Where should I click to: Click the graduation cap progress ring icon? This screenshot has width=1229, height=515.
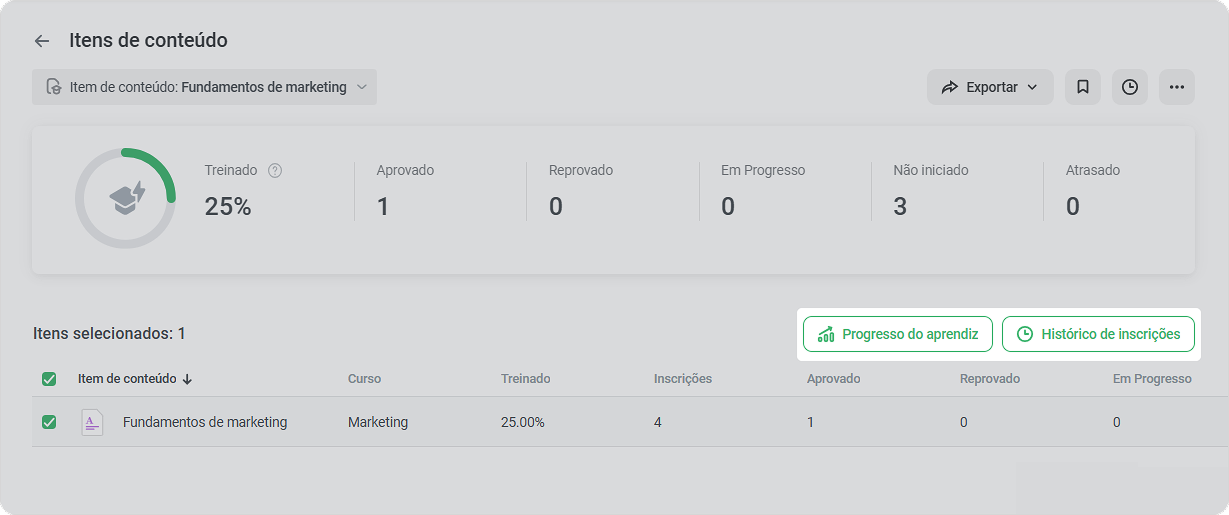click(x=127, y=199)
